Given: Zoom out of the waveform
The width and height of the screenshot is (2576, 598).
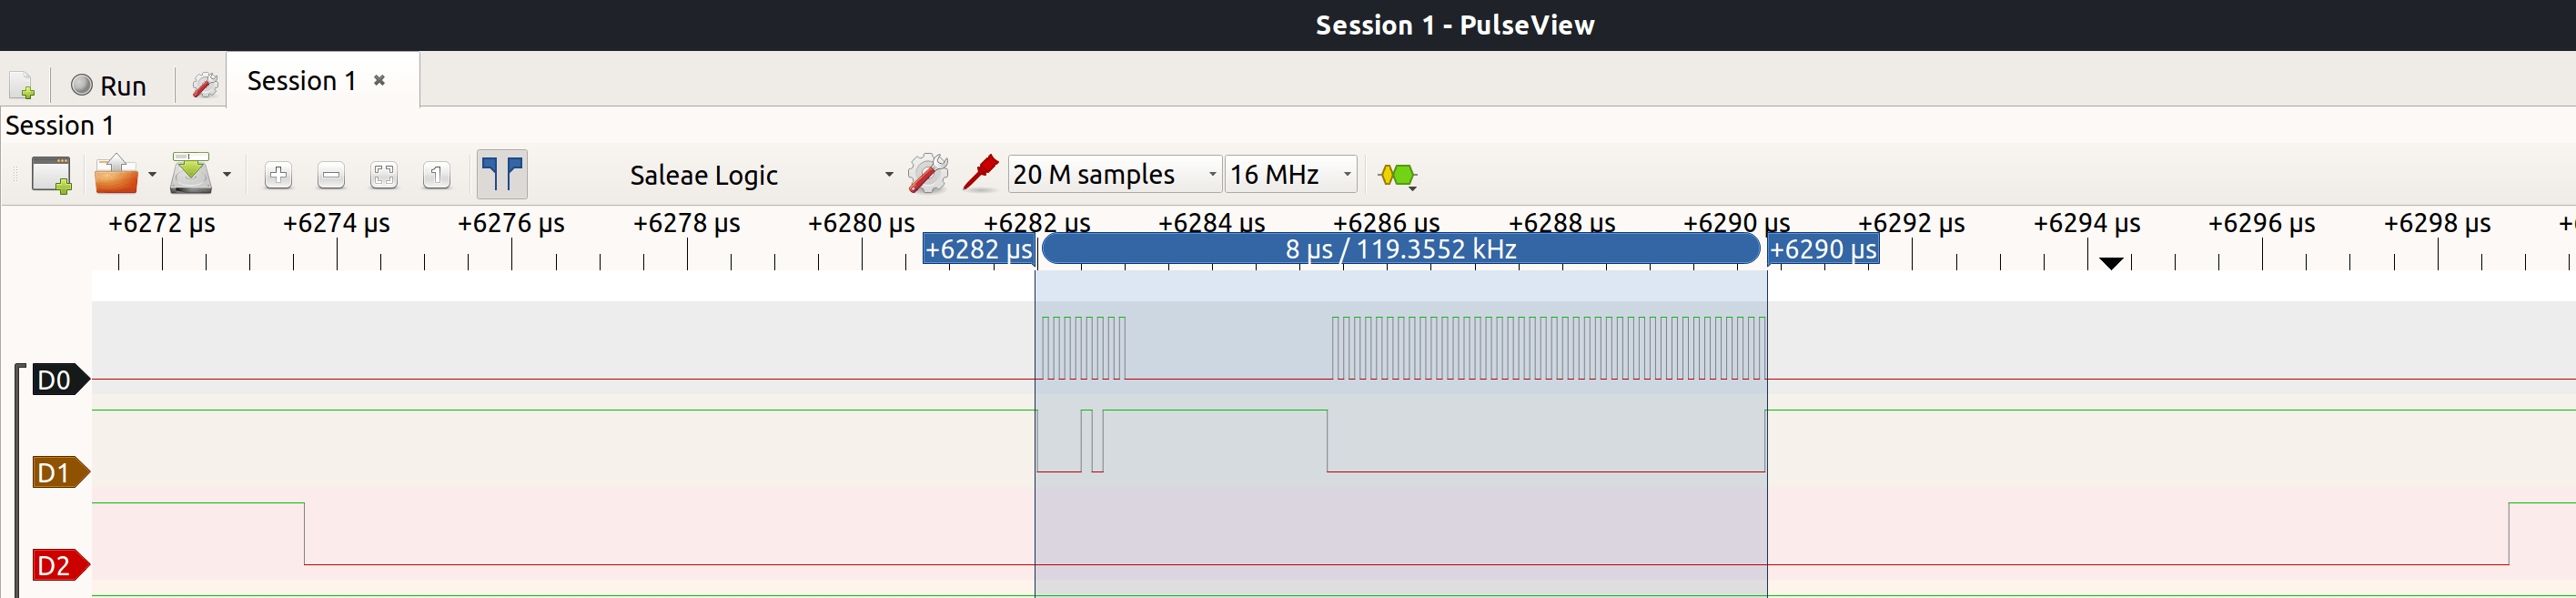Looking at the screenshot, I should click(x=331, y=174).
